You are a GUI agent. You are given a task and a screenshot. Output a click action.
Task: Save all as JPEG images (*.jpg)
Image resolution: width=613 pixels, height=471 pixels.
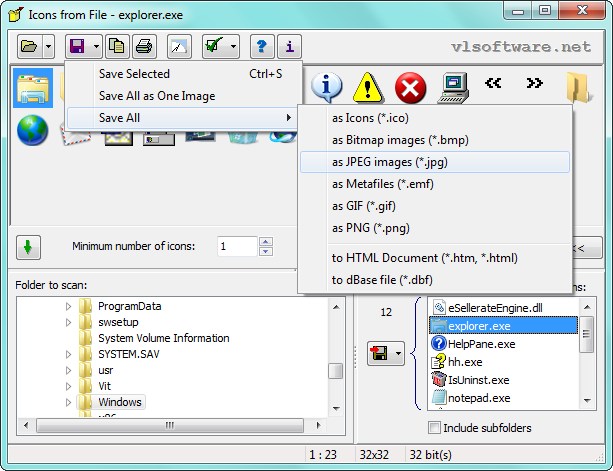pos(435,162)
